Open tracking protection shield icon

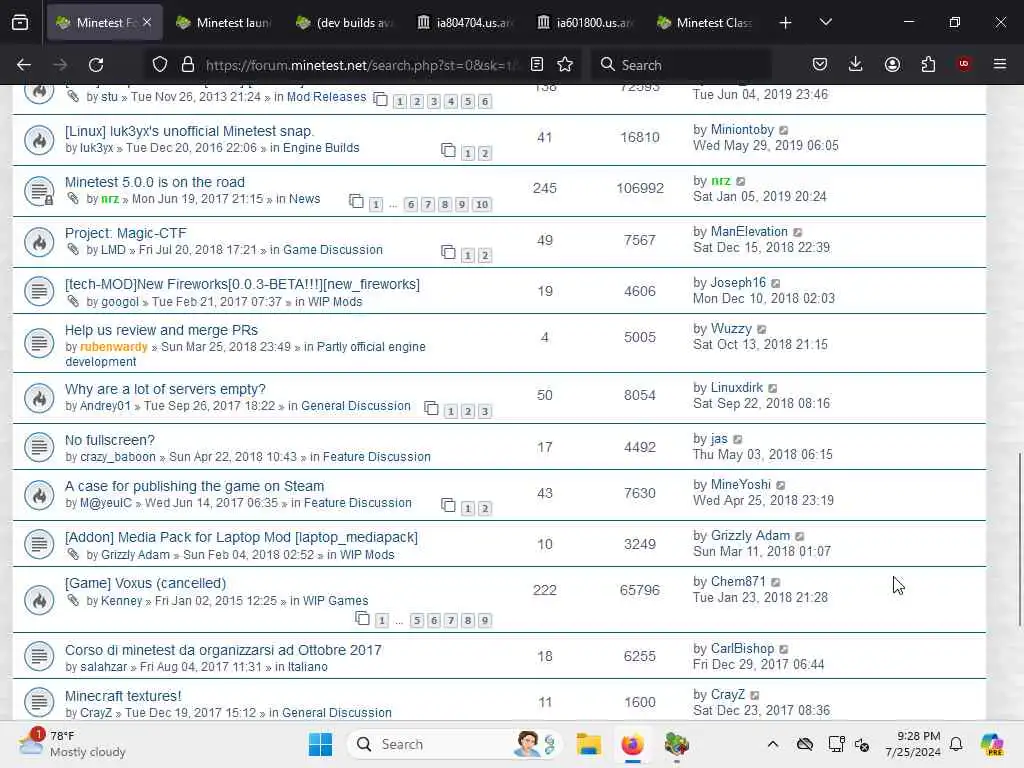click(x=159, y=65)
